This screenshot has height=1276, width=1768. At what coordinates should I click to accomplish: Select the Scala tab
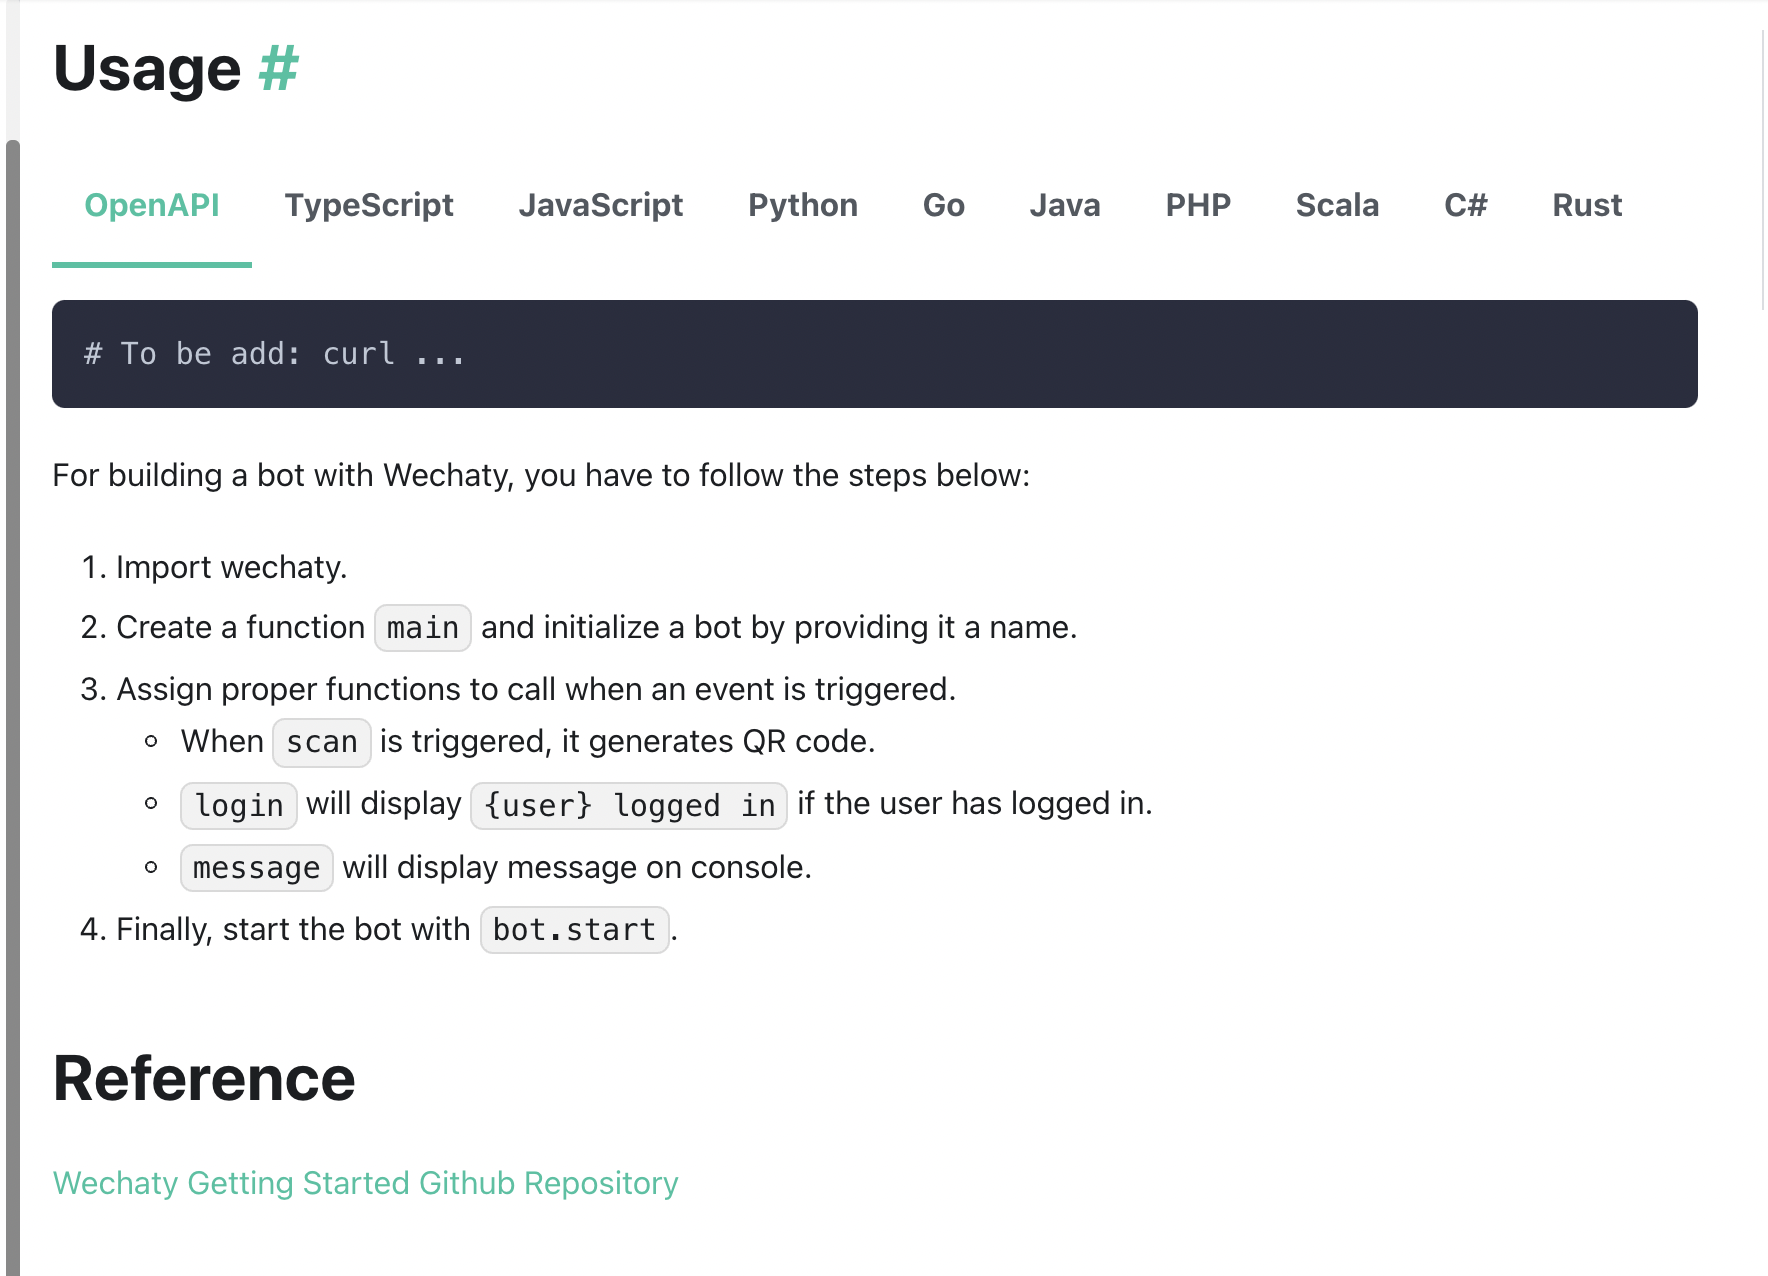[1338, 205]
